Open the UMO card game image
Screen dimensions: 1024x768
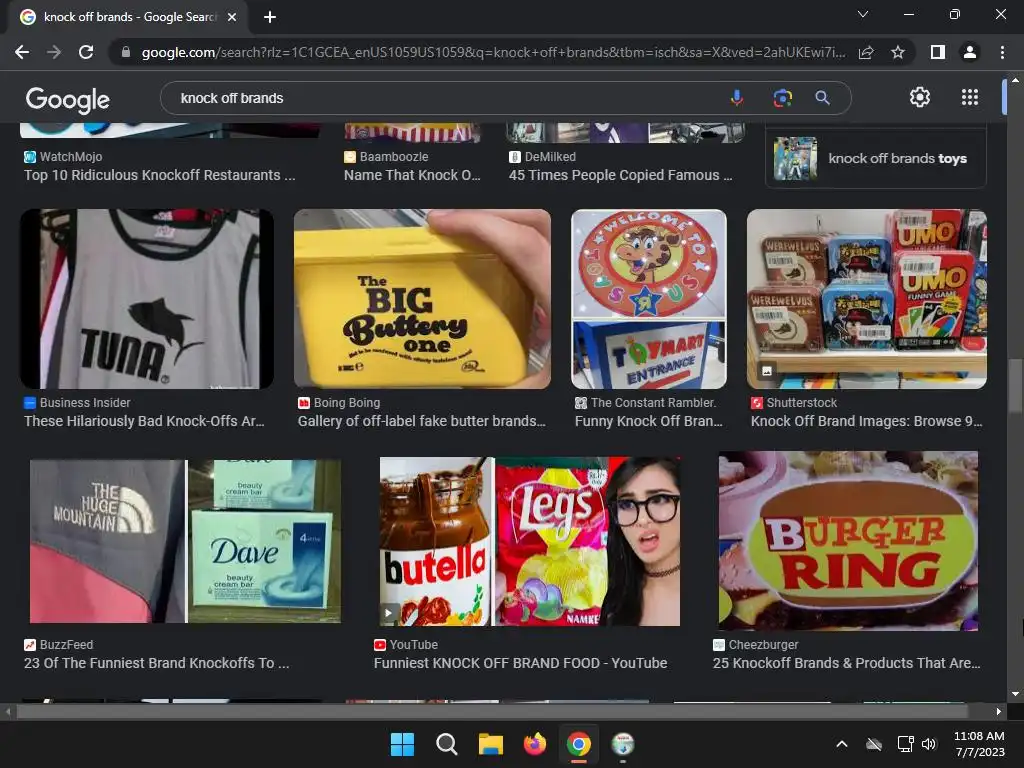coord(867,298)
